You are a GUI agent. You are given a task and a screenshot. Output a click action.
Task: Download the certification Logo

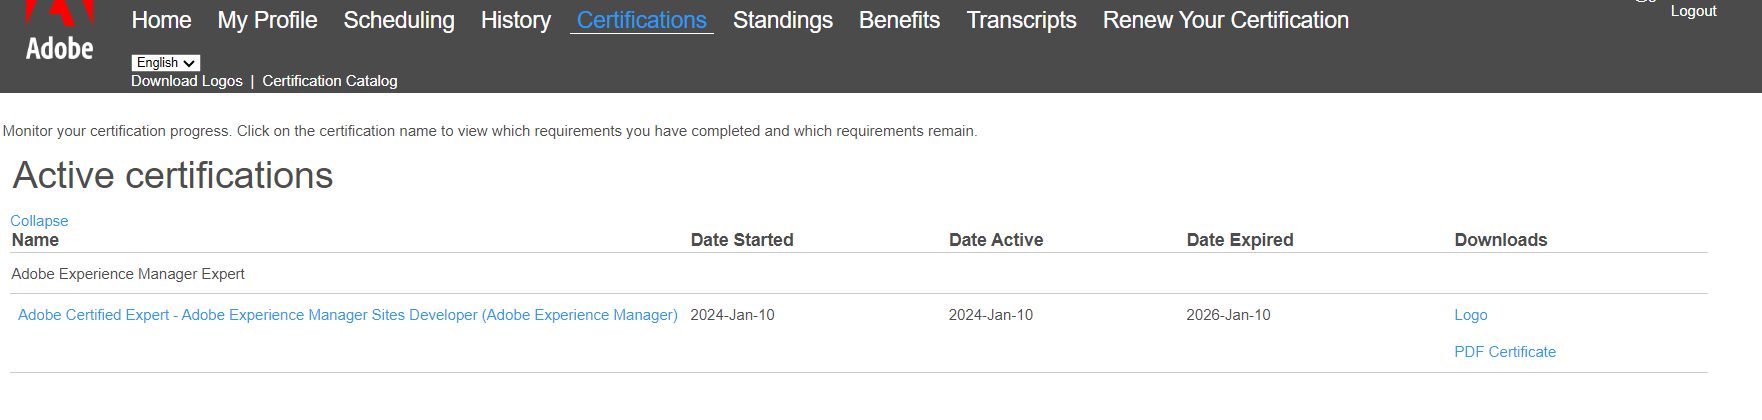point(1470,315)
